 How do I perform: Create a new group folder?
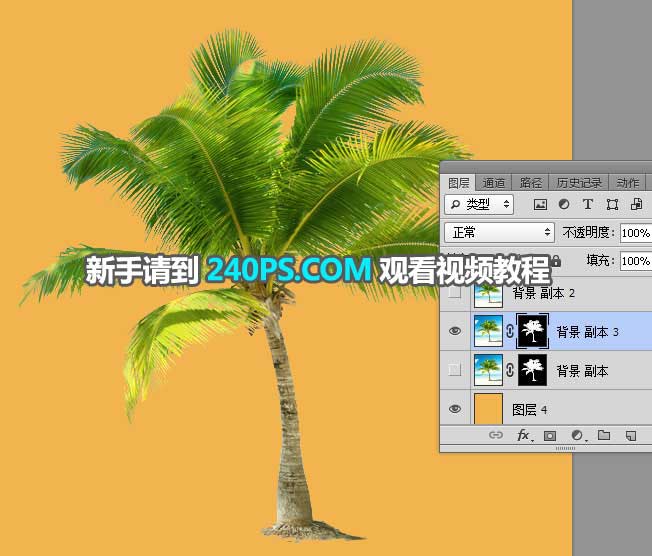pyautogui.click(x=604, y=435)
